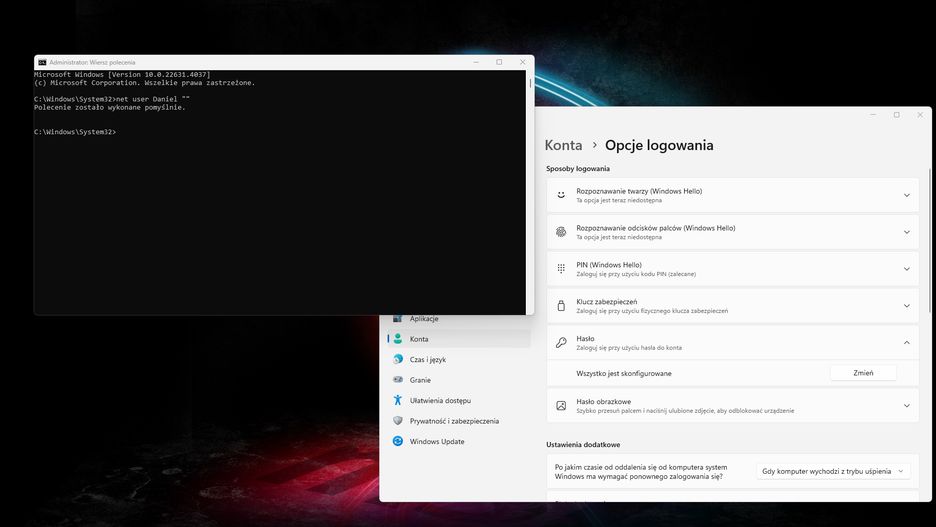Close the Settings window
This screenshot has height=527, width=936.
[x=920, y=115]
